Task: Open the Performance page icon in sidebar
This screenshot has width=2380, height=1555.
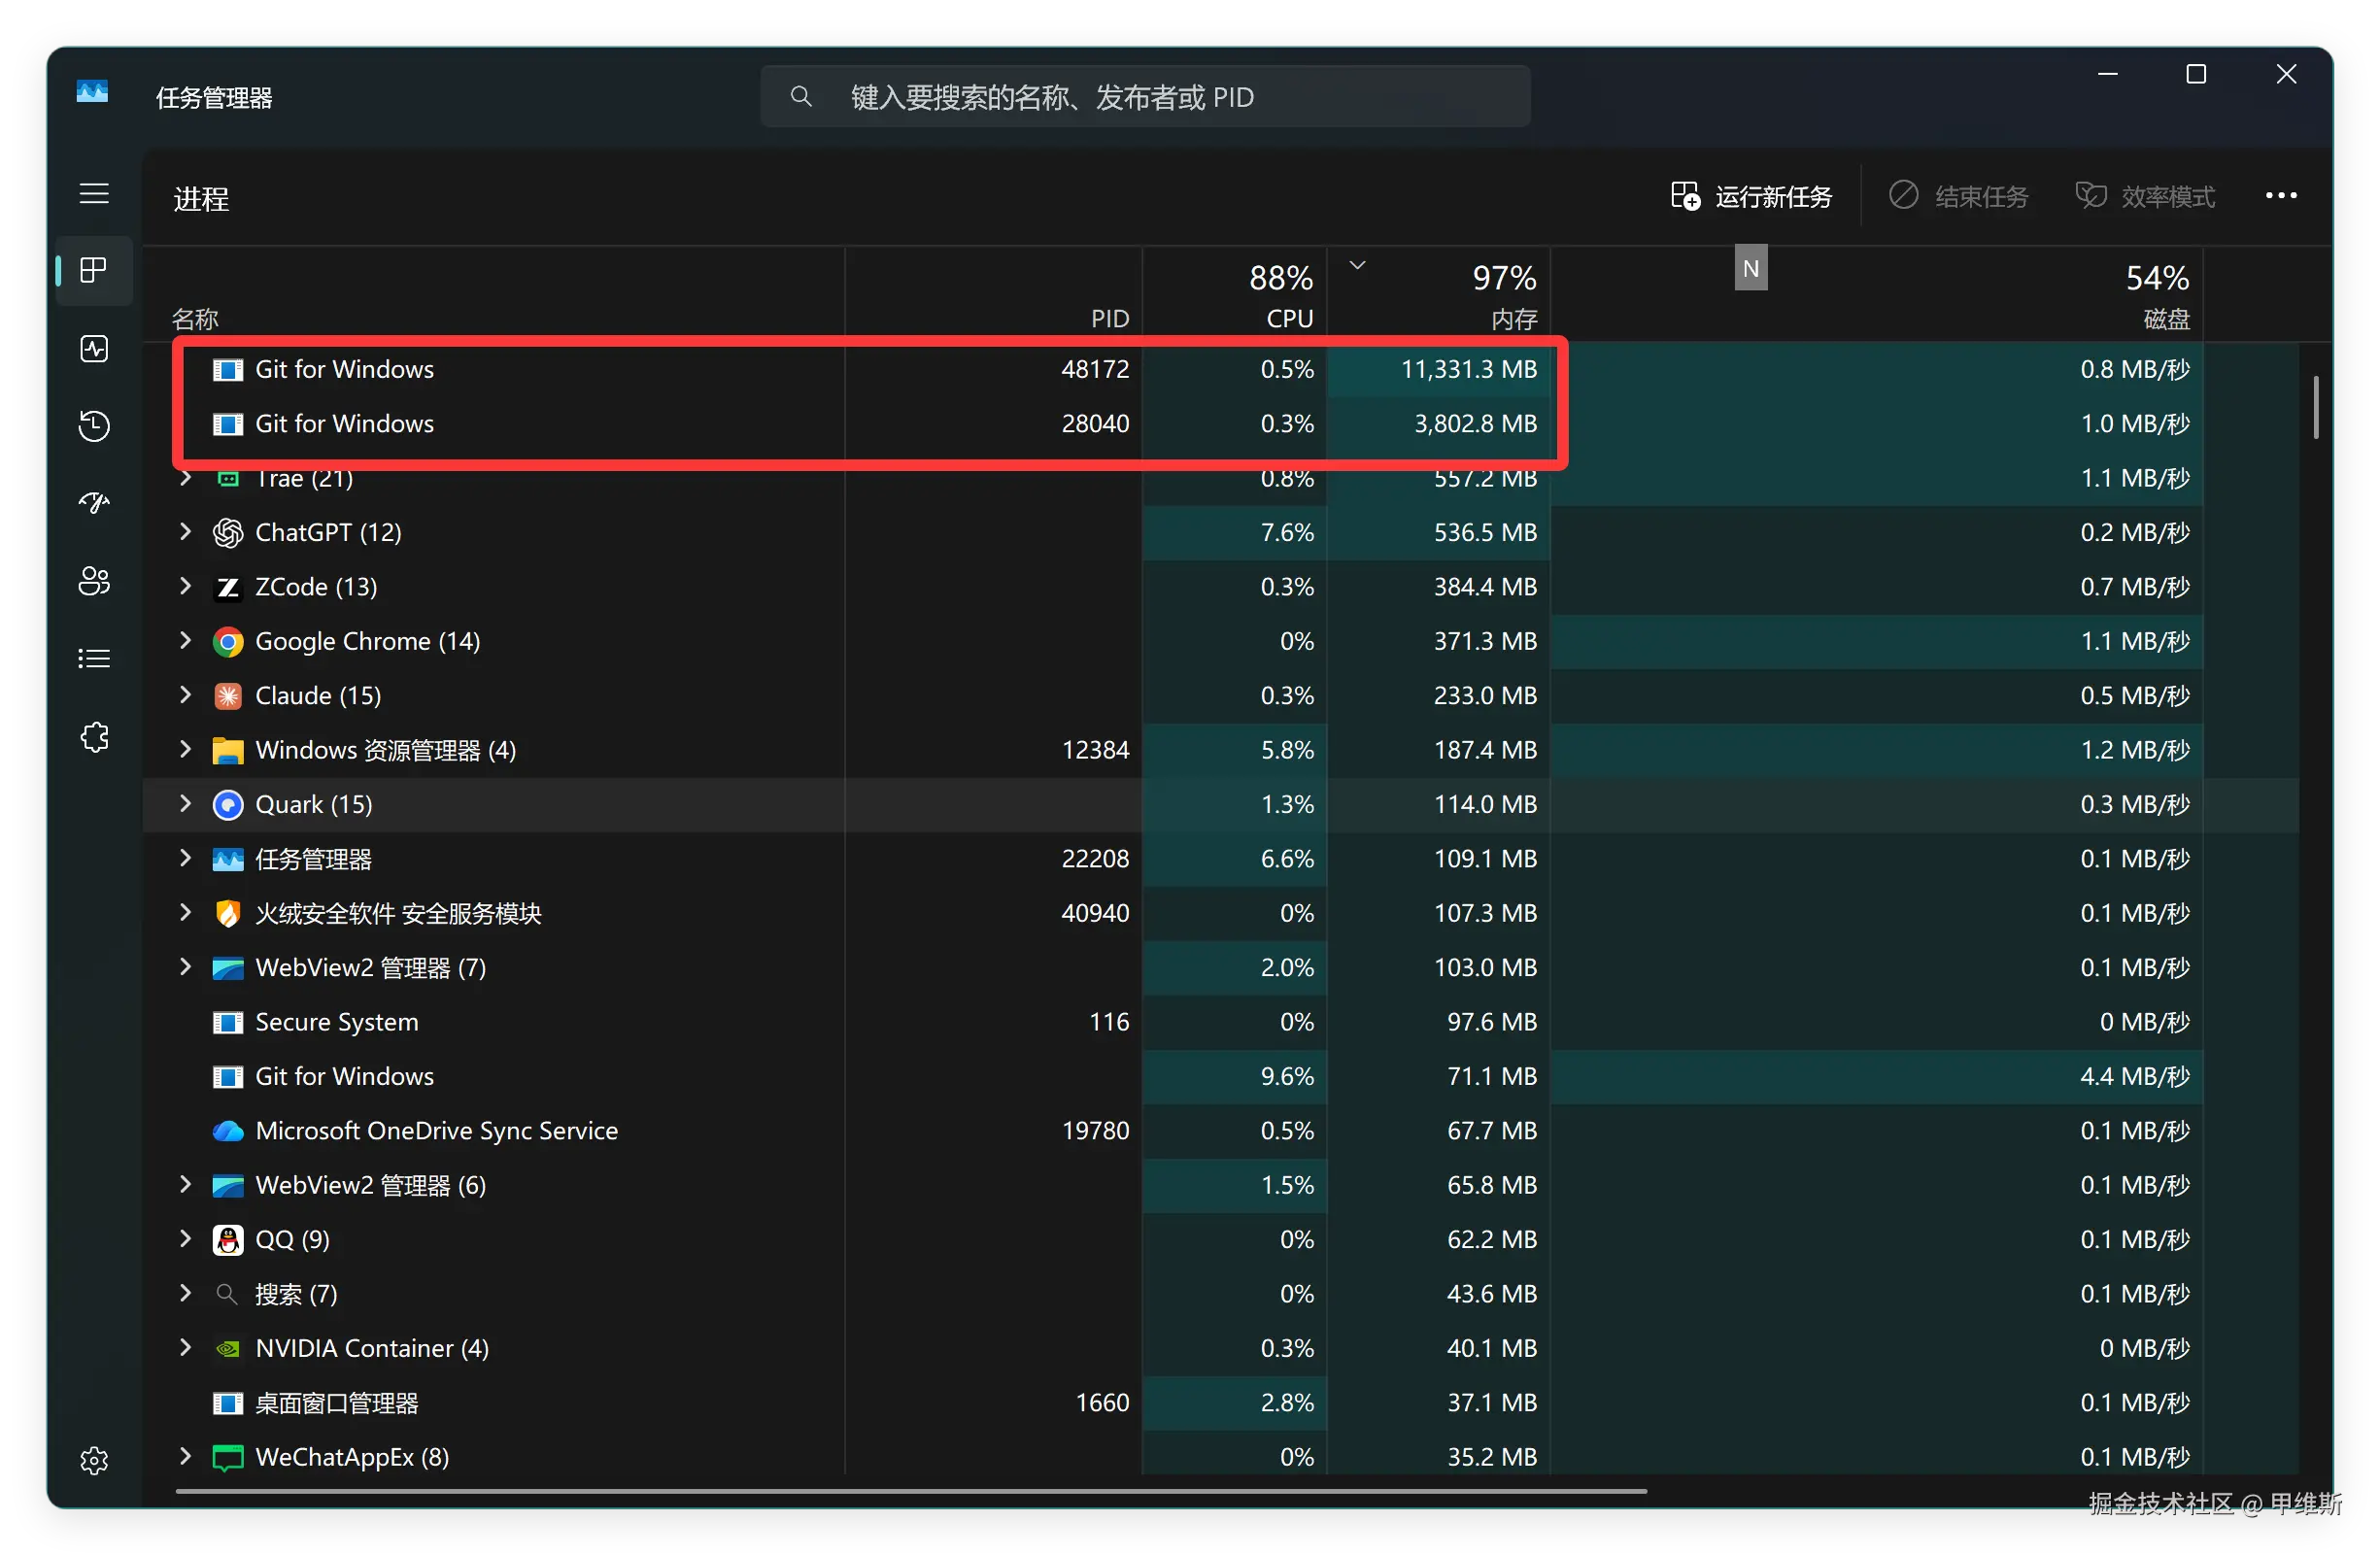Action: [94, 348]
